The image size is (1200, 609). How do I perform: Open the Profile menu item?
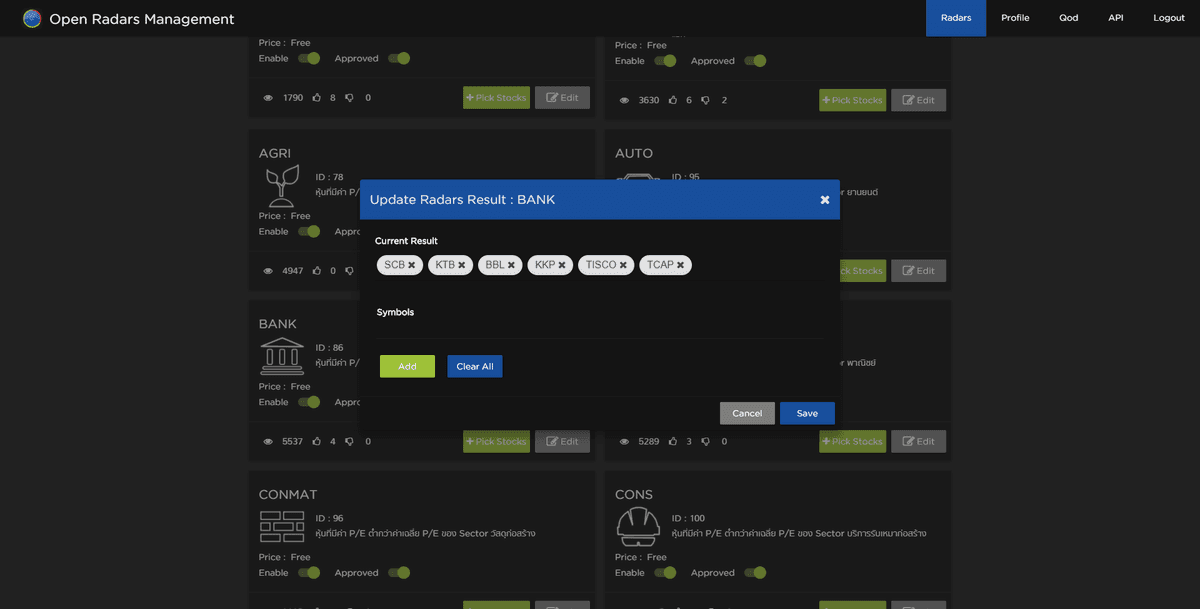pyautogui.click(x=1015, y=18)
